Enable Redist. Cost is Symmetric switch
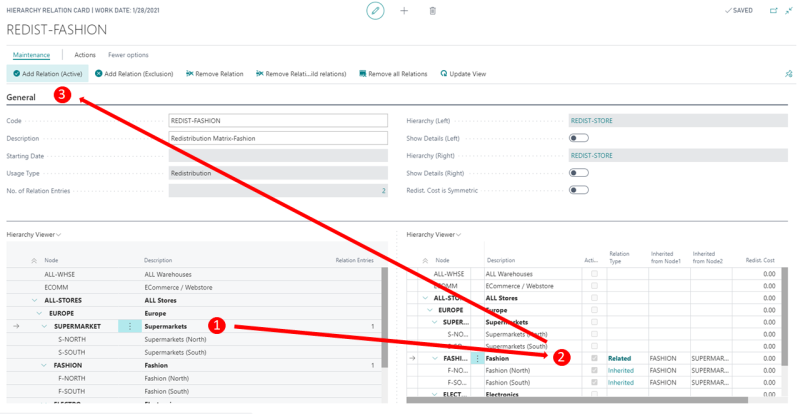The height and width of the screenshot is (414, 800). pos(578,190)
